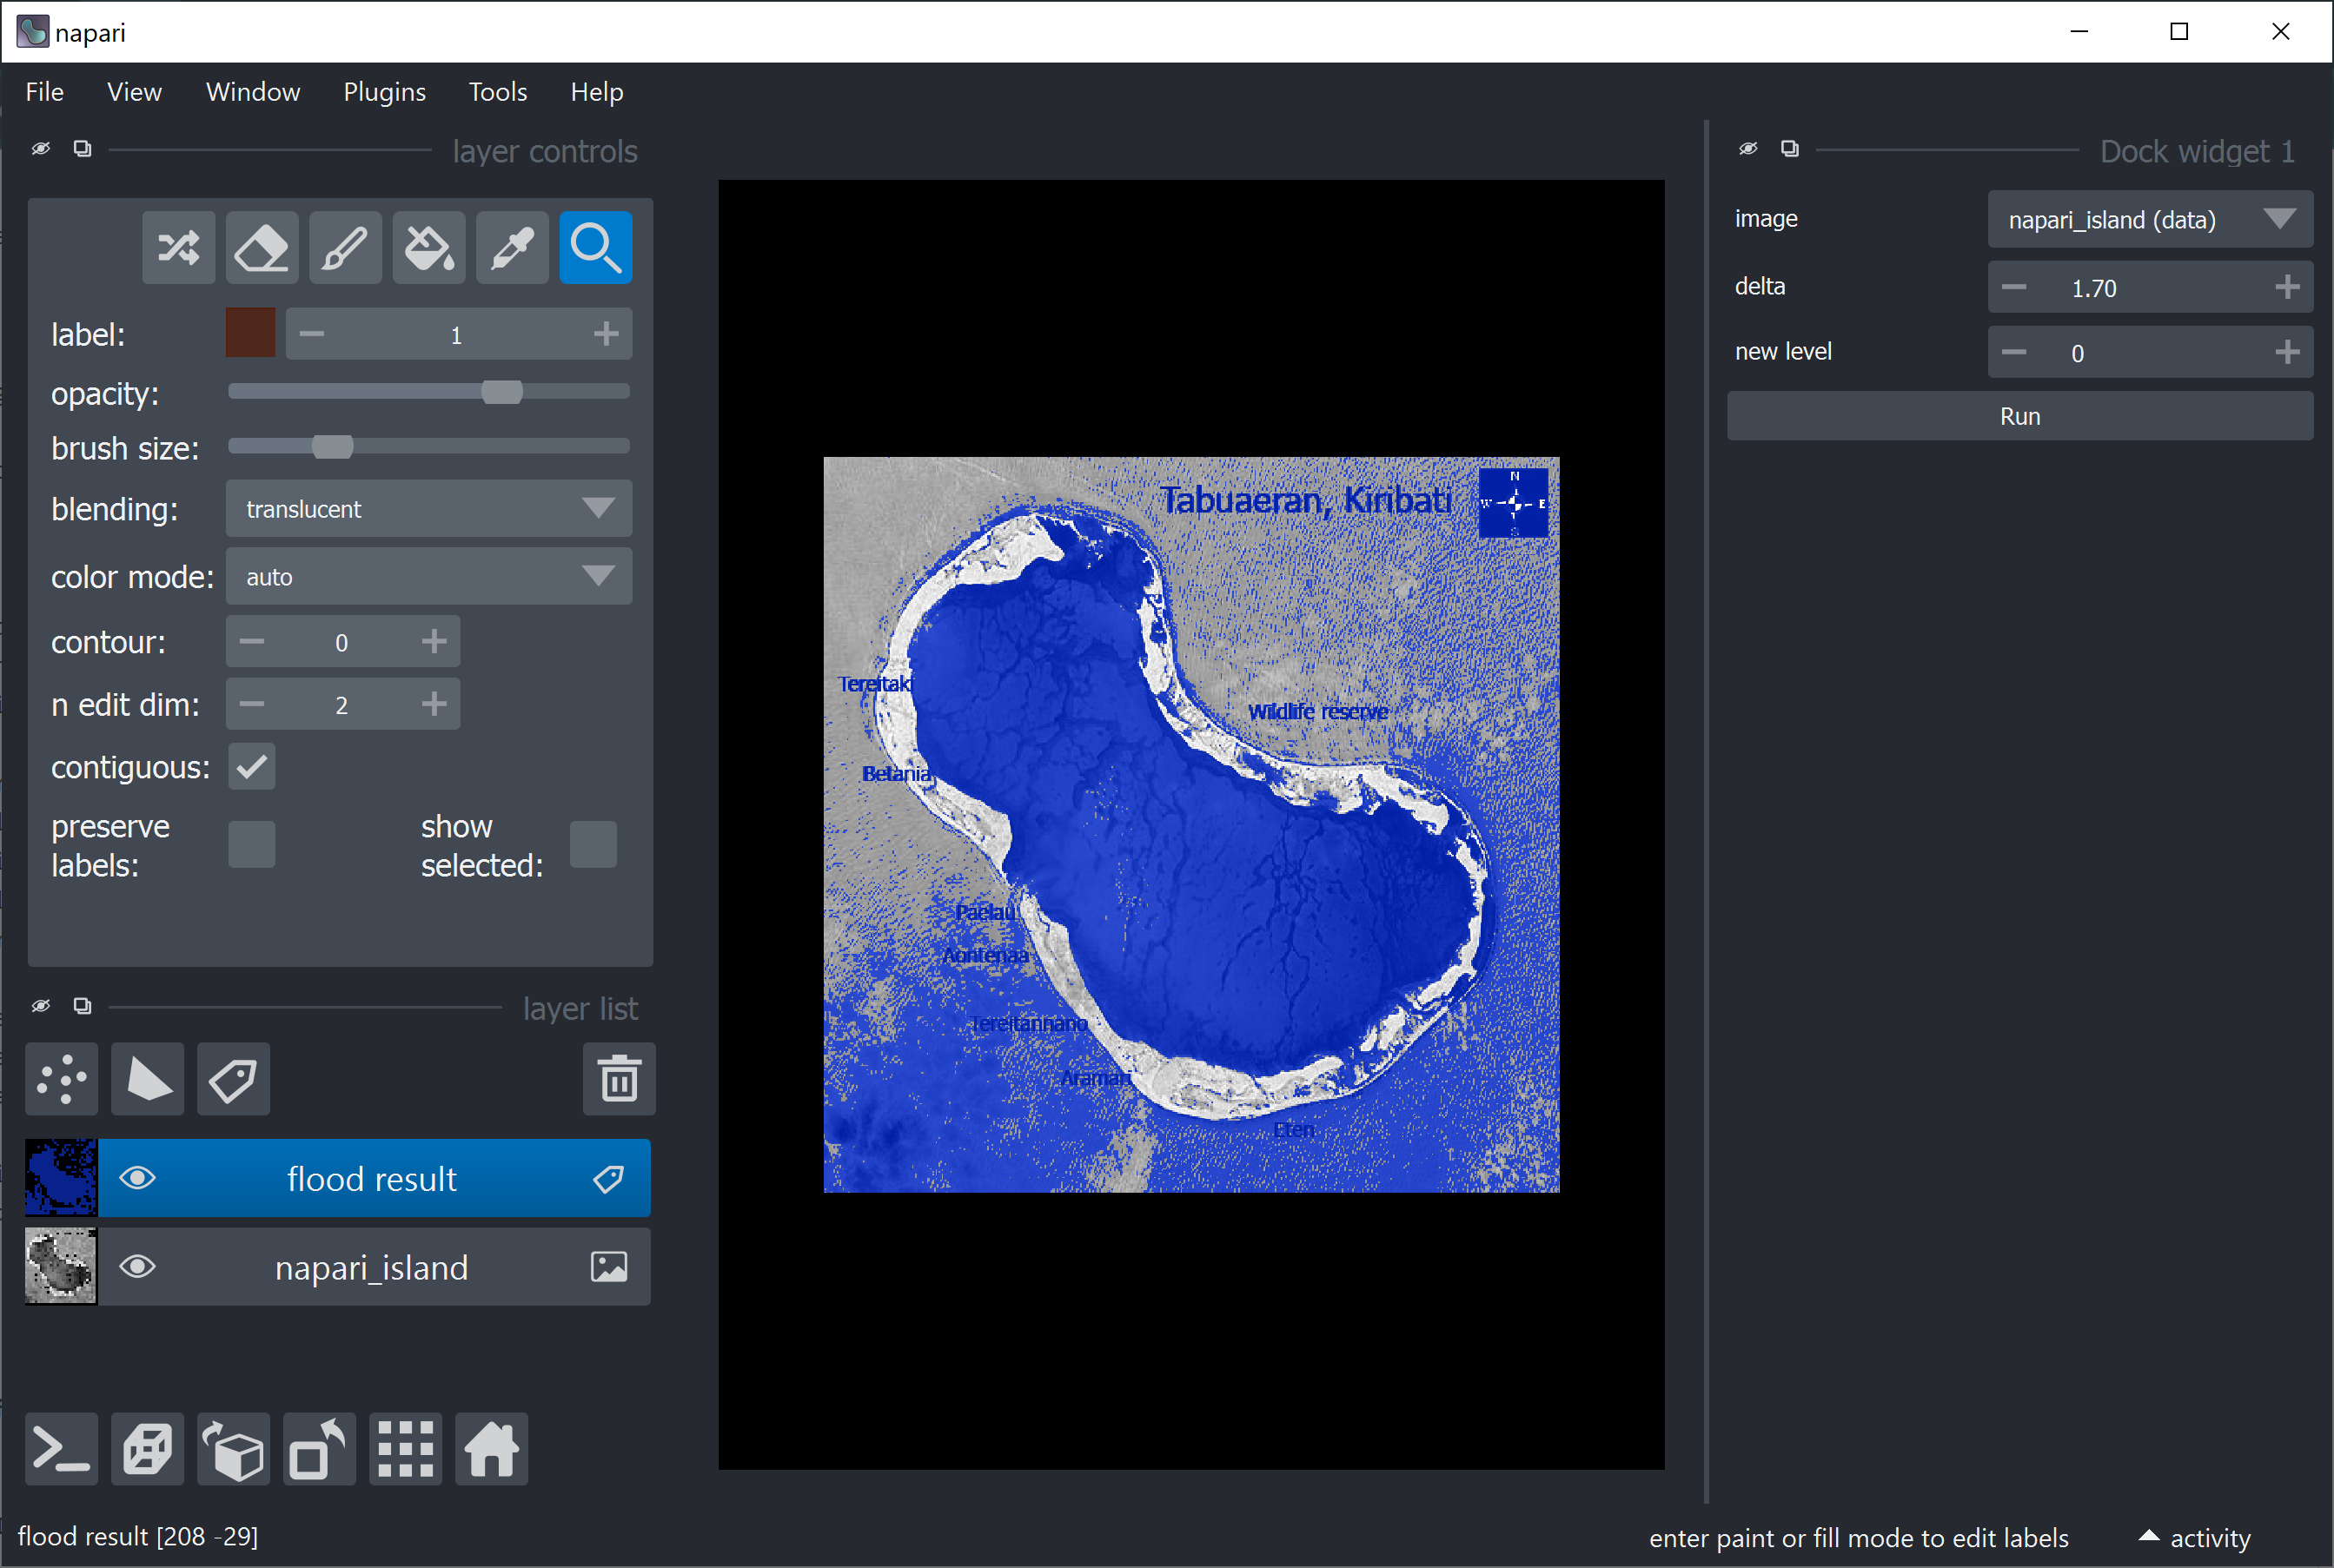Screen dimensions: 2334x1568
Task: Uncheck the contiguous checkbox
Action: 252,767
